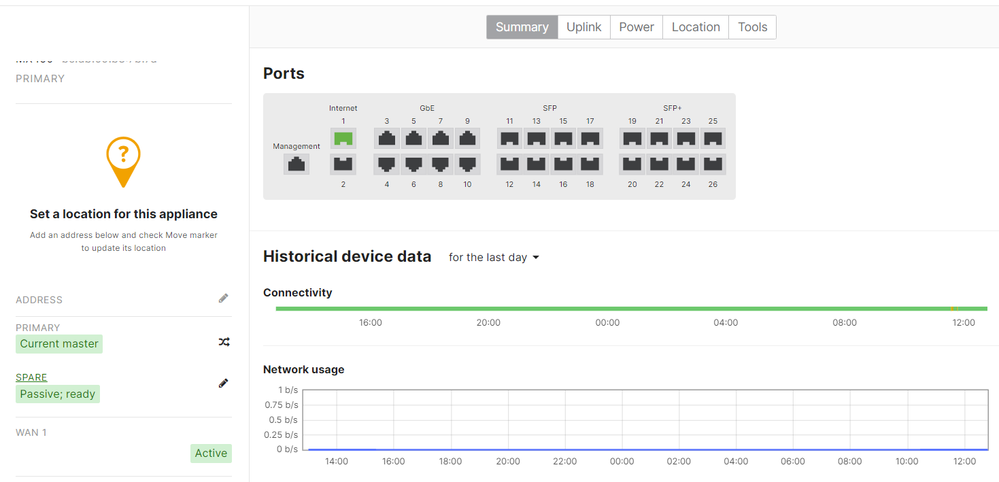Click GbE port 7 icon
Image resolution: width=999 pixels, height=482 pixels.
point(440,138)
